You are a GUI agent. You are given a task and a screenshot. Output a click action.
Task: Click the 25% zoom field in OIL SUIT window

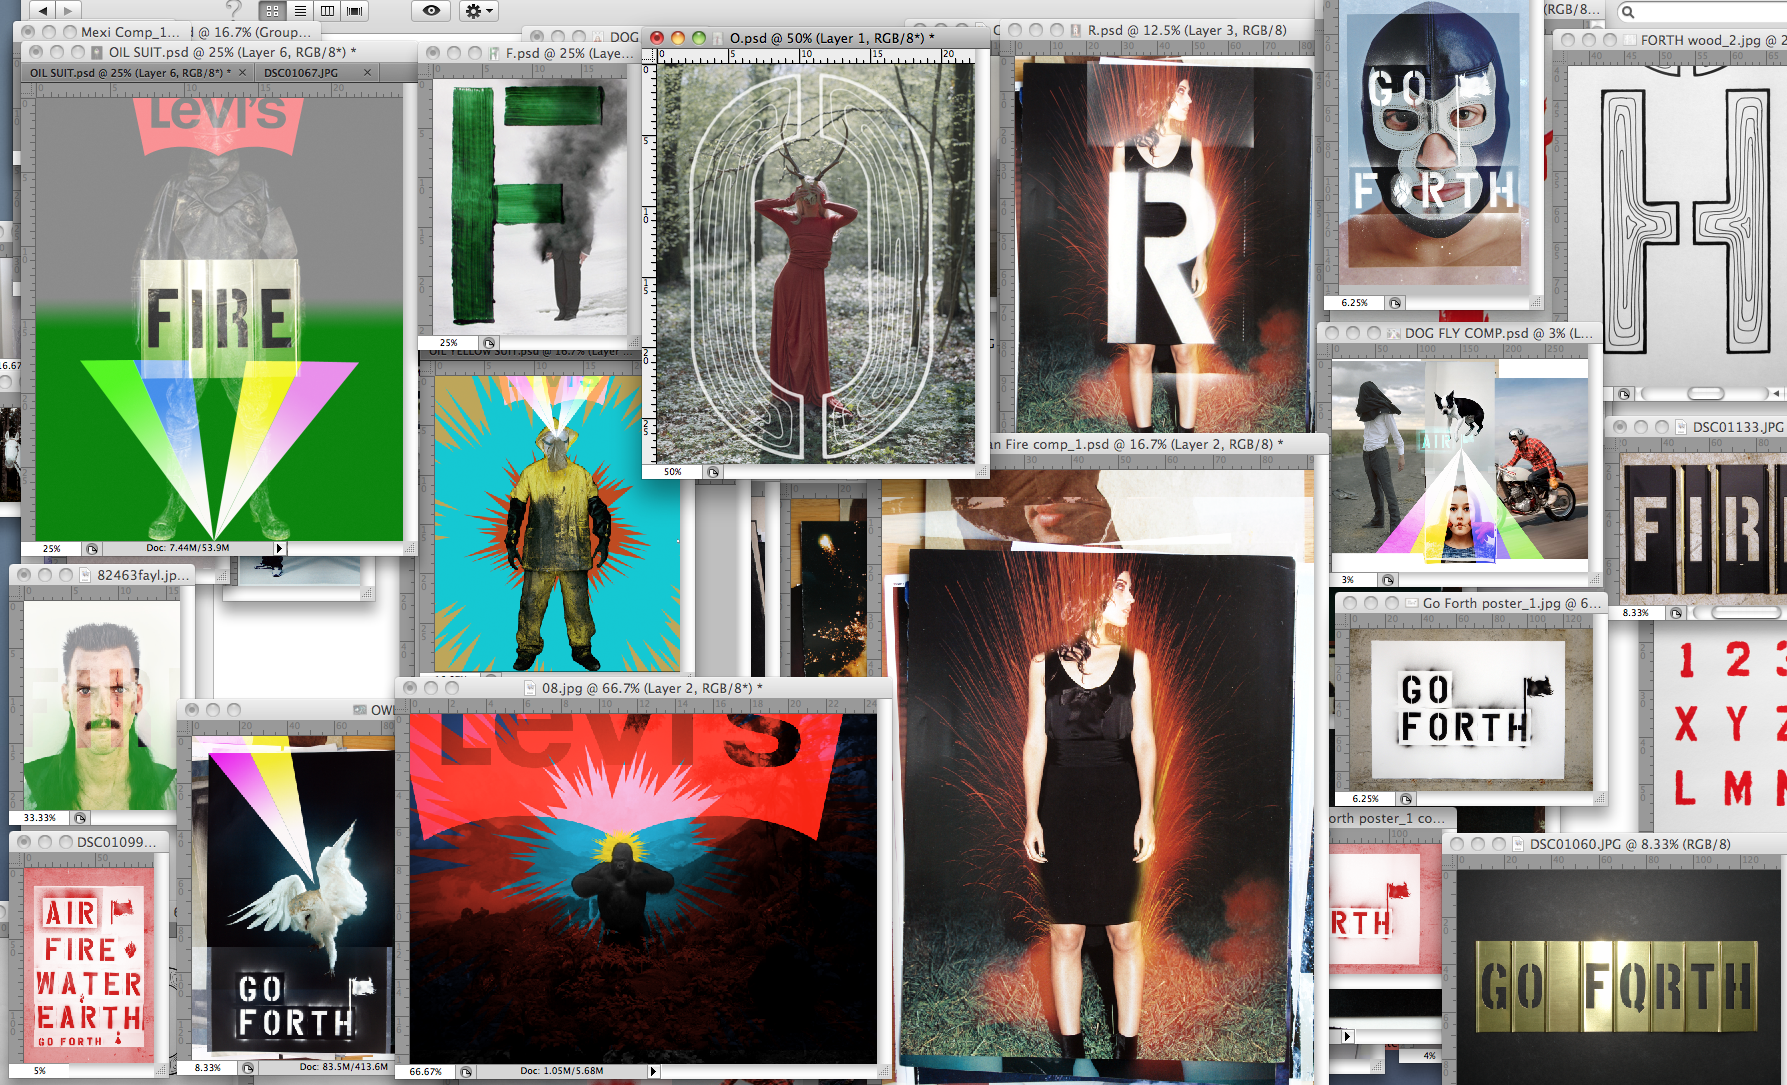(x=52, y=548)
